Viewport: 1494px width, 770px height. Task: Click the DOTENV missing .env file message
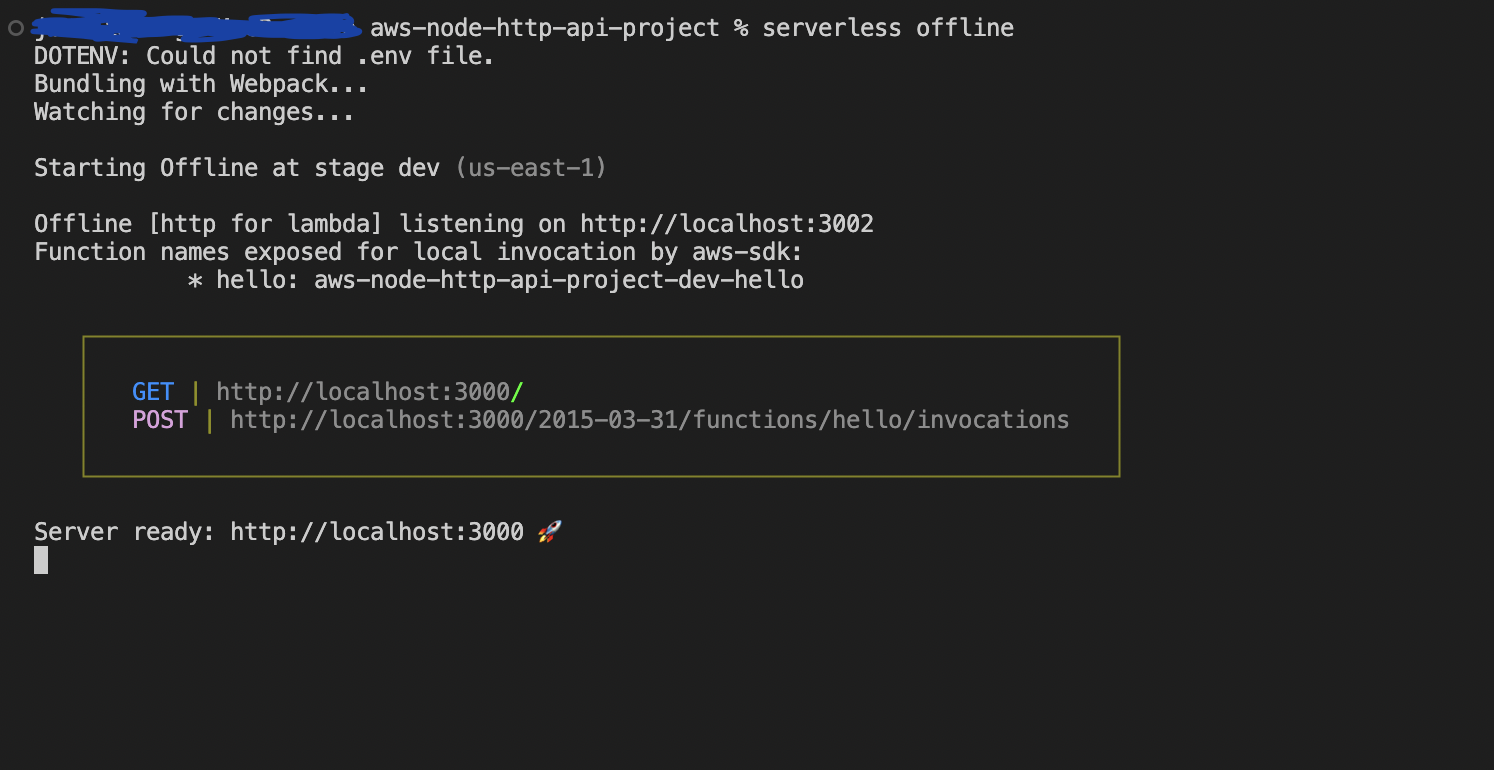[264, 56]
